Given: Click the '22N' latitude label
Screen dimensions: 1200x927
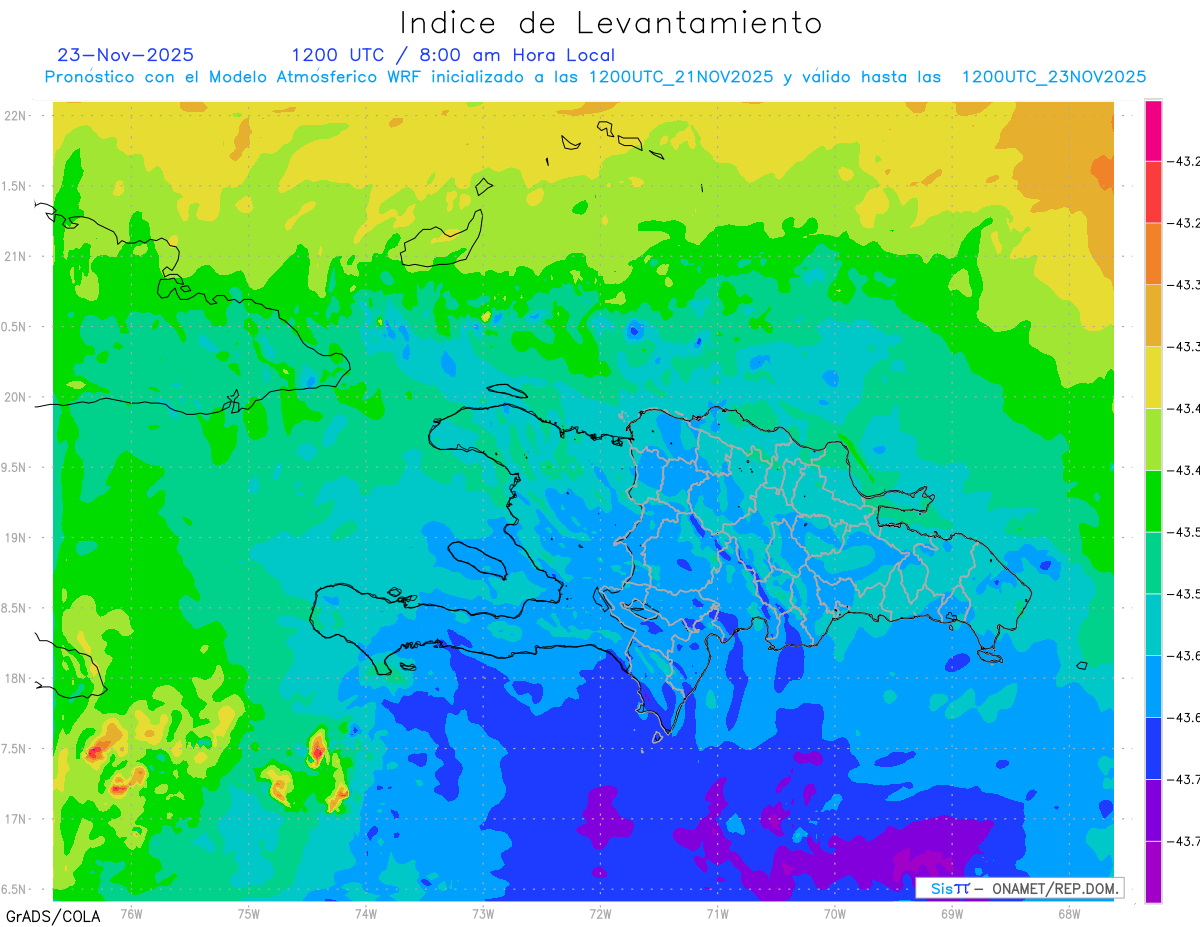Looking at the screenshot, I should [15, 115].
